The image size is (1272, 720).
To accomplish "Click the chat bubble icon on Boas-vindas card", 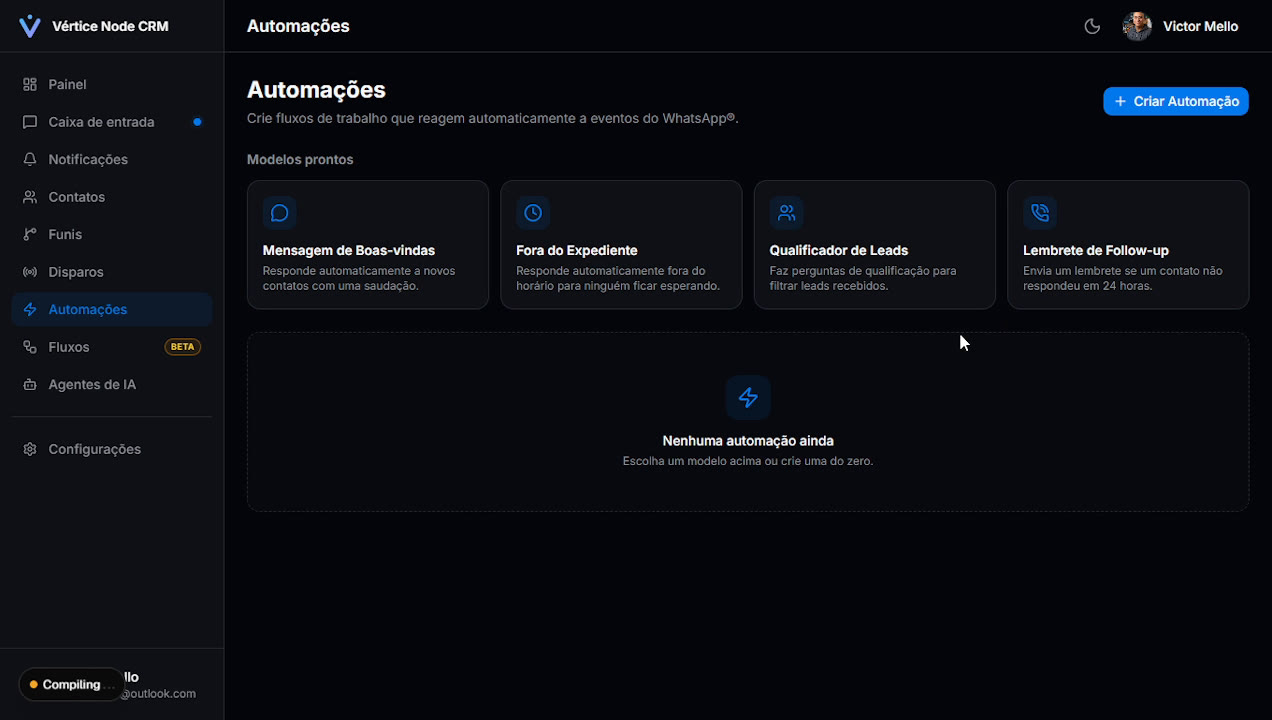I will (x=280, y=213).
